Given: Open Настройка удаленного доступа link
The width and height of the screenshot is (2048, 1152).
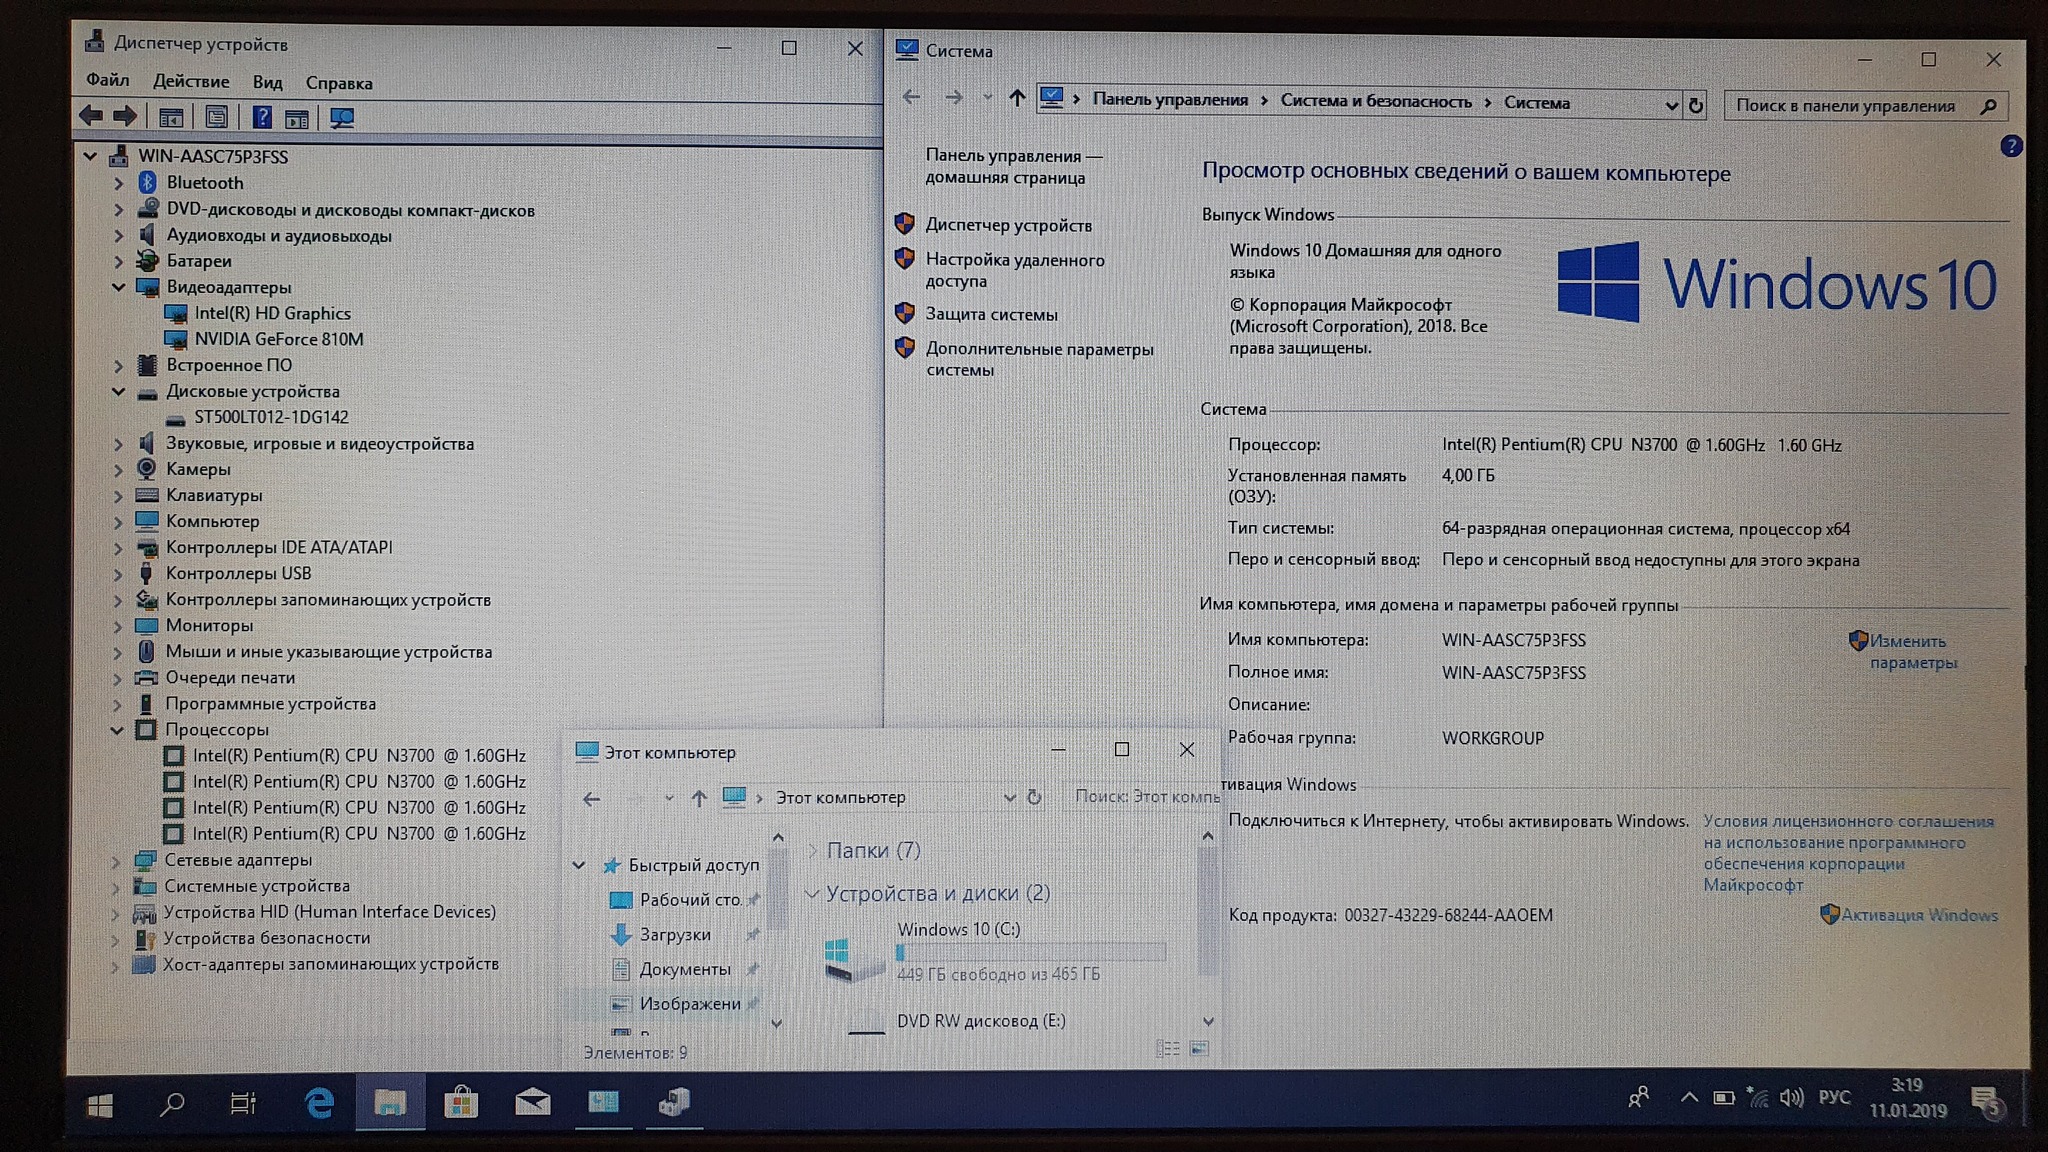Looking at the screenshot, I should [1014, 270].
